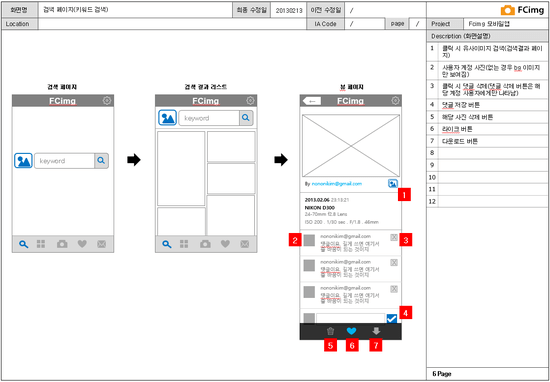Click the IA Code label cell
Screen dimensions: 550x382
point(326,24)
